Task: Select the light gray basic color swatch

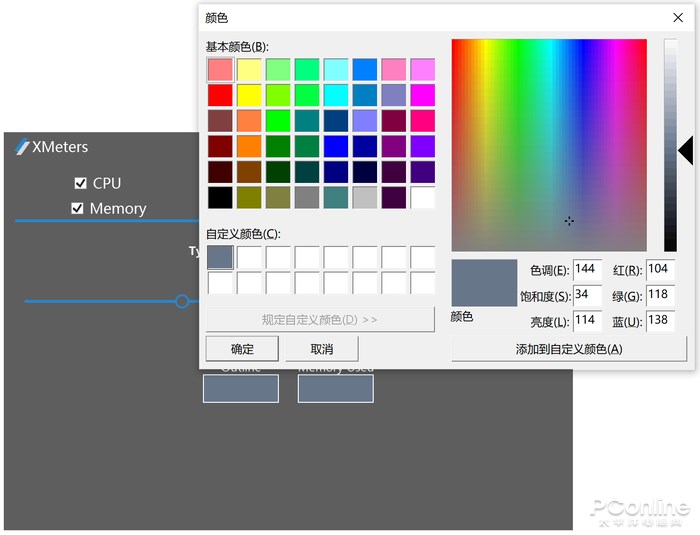Action: pos(365,197)
